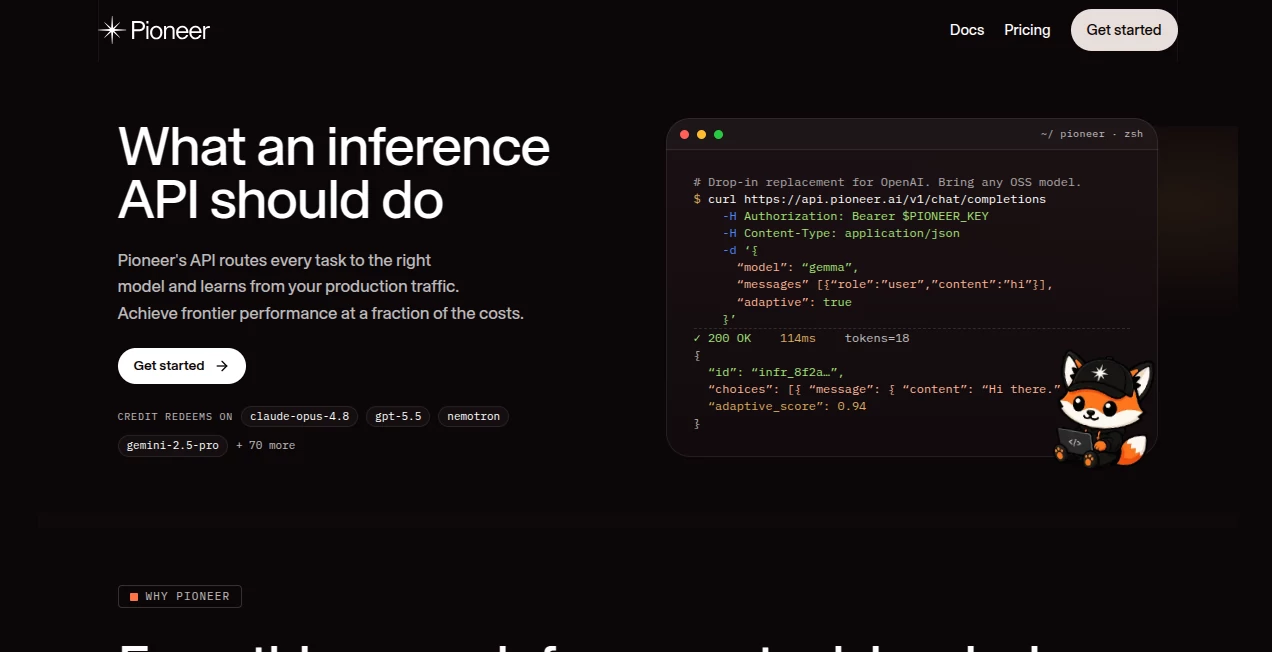The image size is (1272, 652).
Task: Click the Pioneer brand name text
Action: click(x=170, y=30)
